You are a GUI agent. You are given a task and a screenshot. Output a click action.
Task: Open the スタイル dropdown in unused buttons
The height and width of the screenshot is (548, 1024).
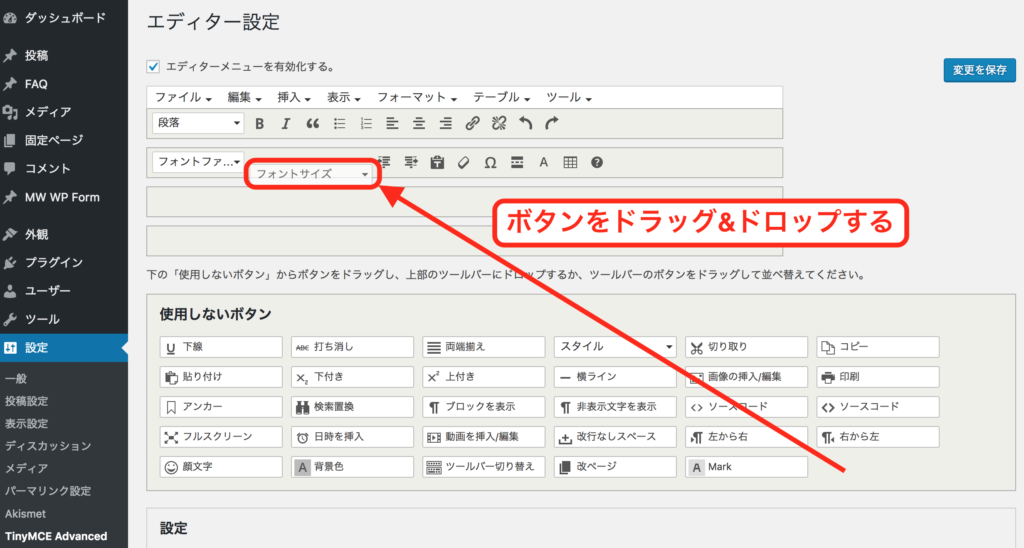(615, 347)
